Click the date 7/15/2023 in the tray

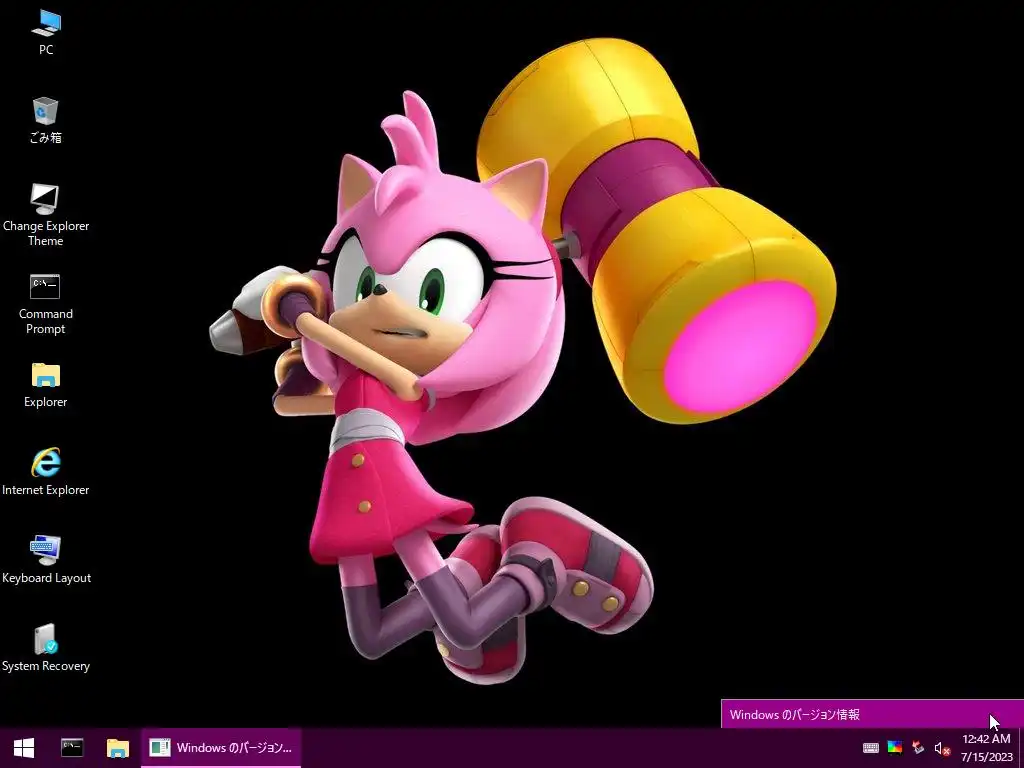[986, 758]
